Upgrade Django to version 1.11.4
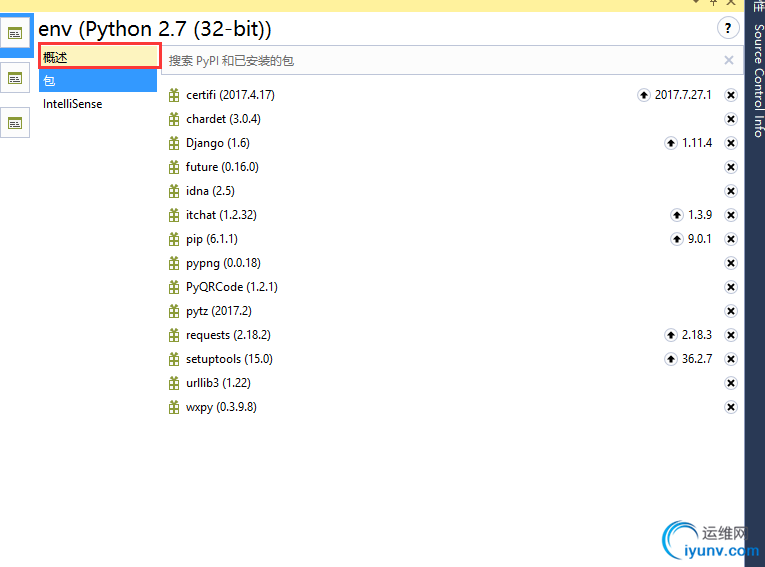This screenshot has width=765, height=567. coord(671,143)
